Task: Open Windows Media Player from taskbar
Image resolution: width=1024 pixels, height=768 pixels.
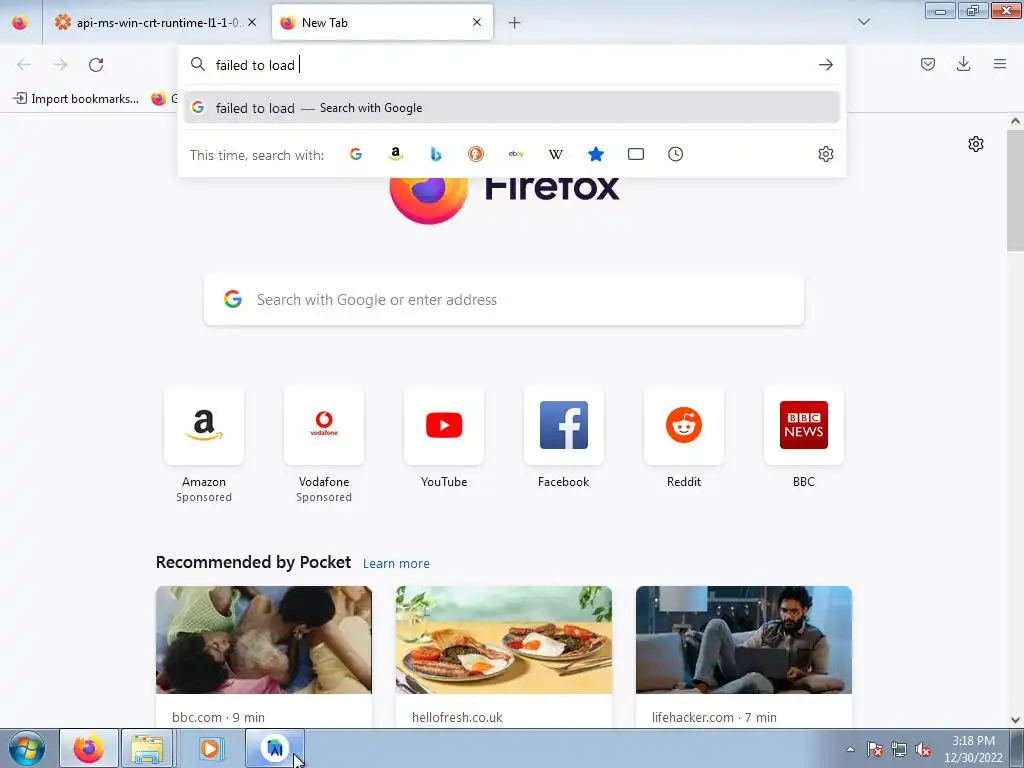Action: (210, 748)
